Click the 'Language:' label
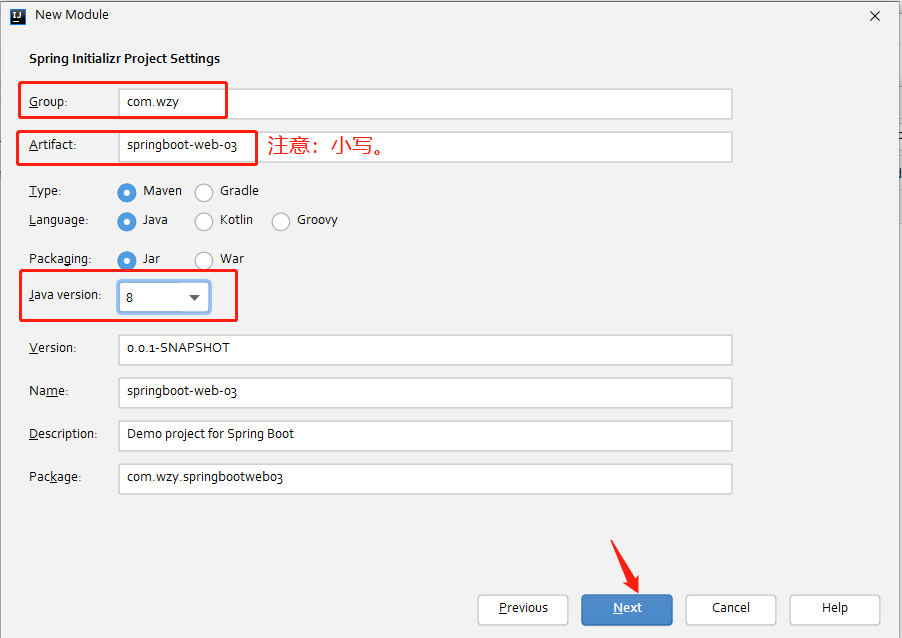 tap(58, 220)
